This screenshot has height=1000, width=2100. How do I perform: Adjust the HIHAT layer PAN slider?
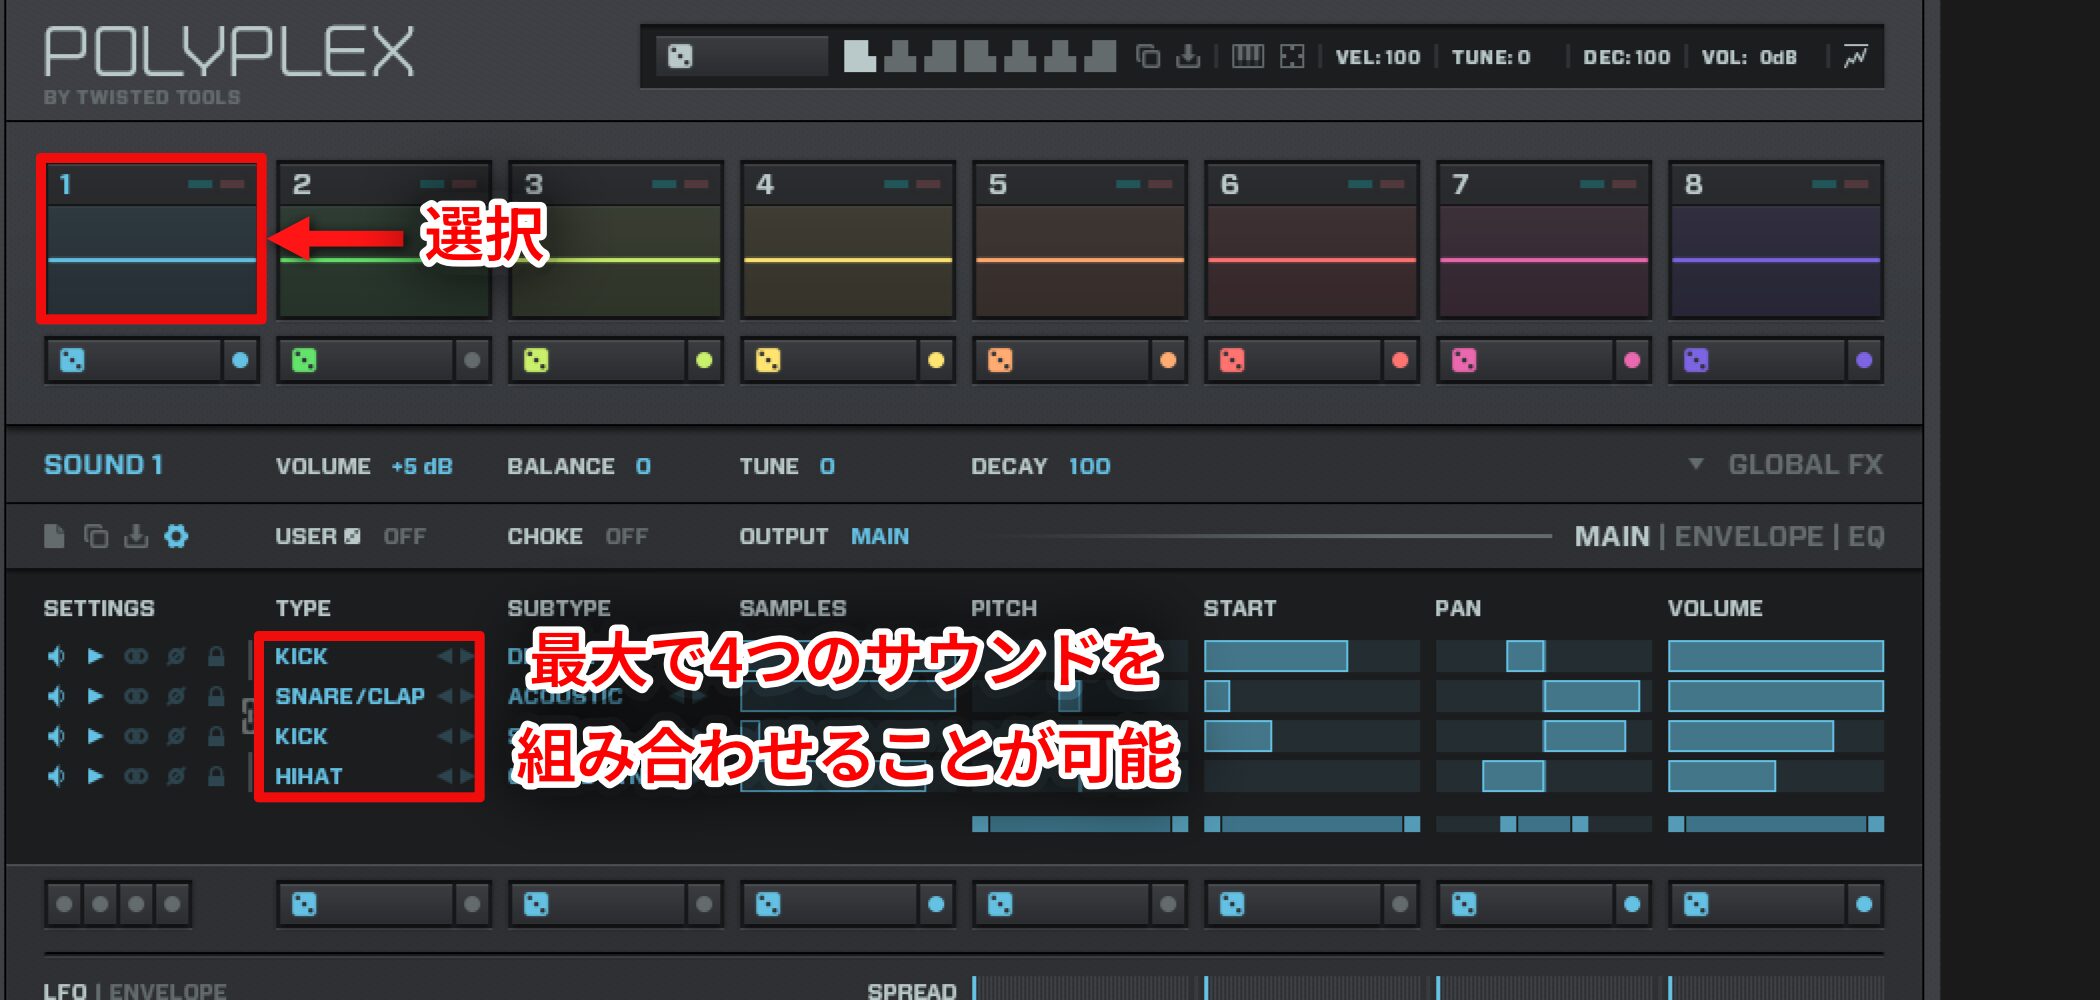pos(1543,776)
